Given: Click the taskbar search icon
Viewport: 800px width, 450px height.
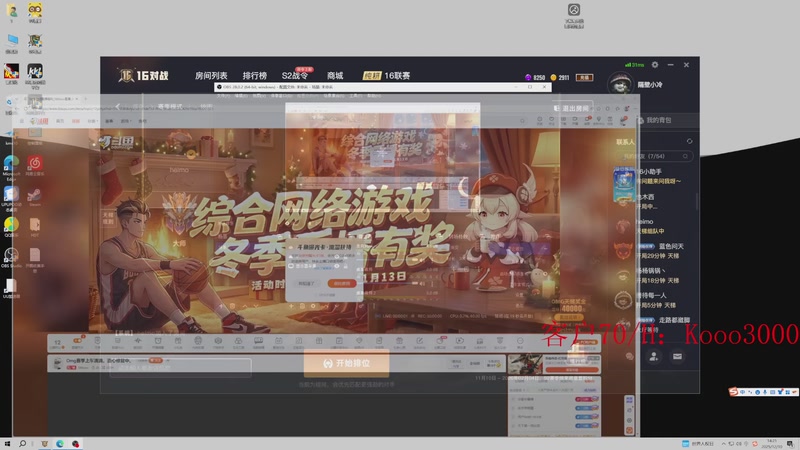Looking at the screenshot, I should point(22,444).
